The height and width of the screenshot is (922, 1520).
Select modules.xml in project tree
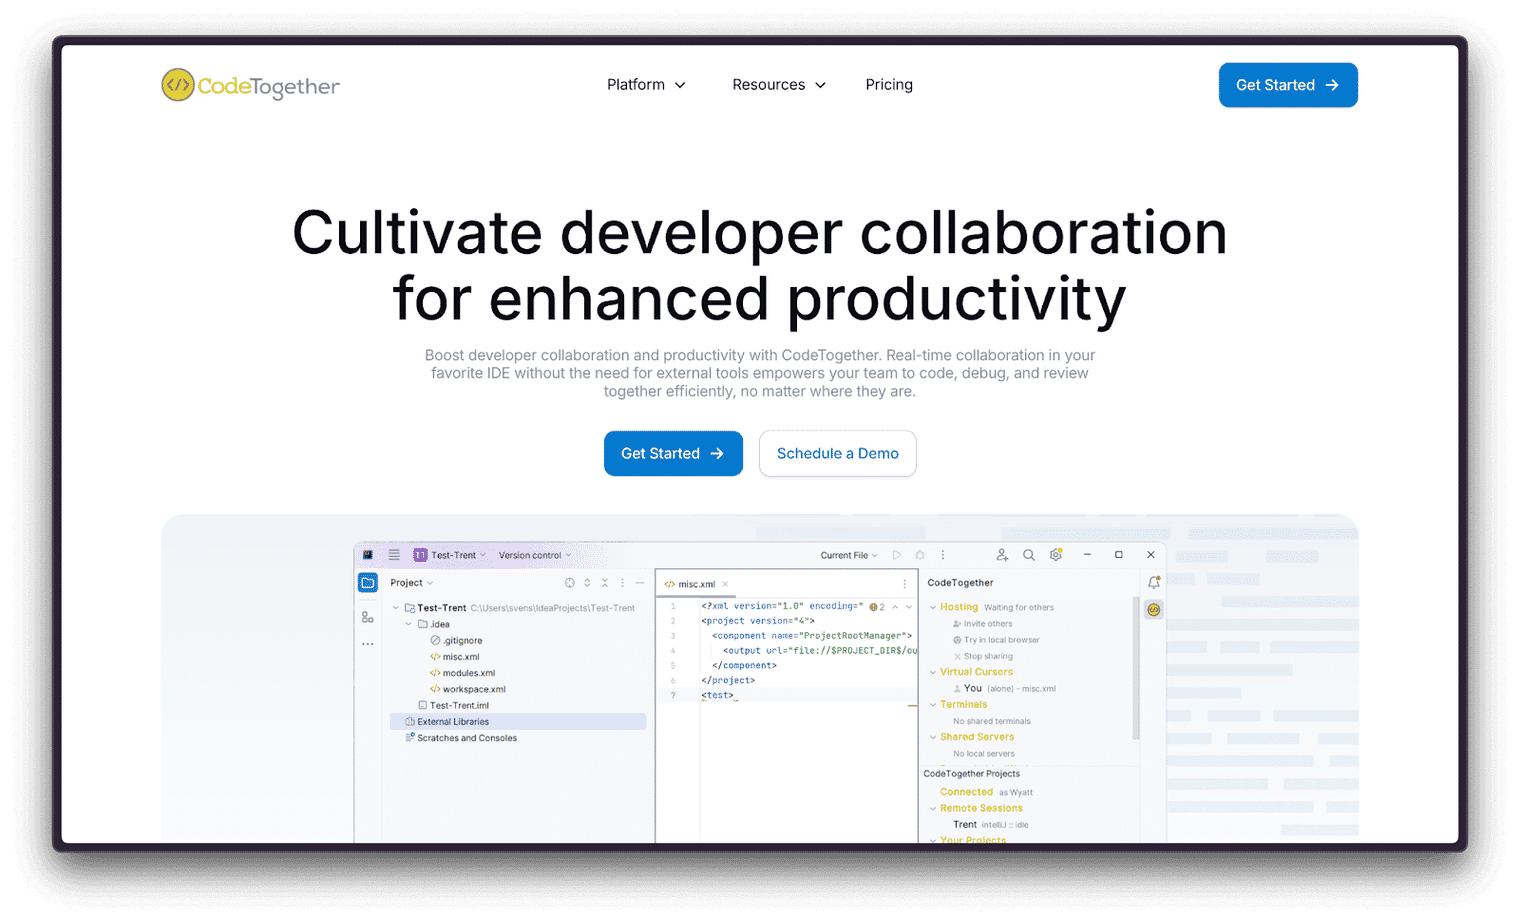[463, 673]
